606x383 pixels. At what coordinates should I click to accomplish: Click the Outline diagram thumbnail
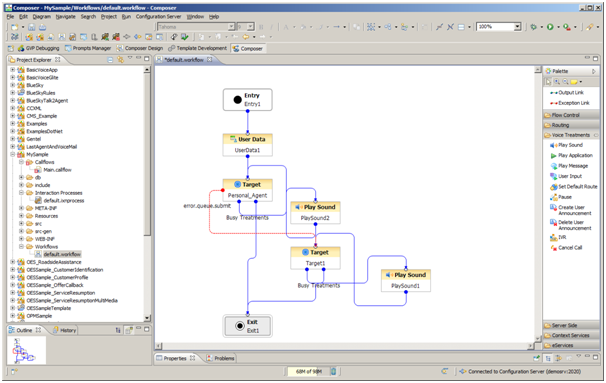coord(26,350)
